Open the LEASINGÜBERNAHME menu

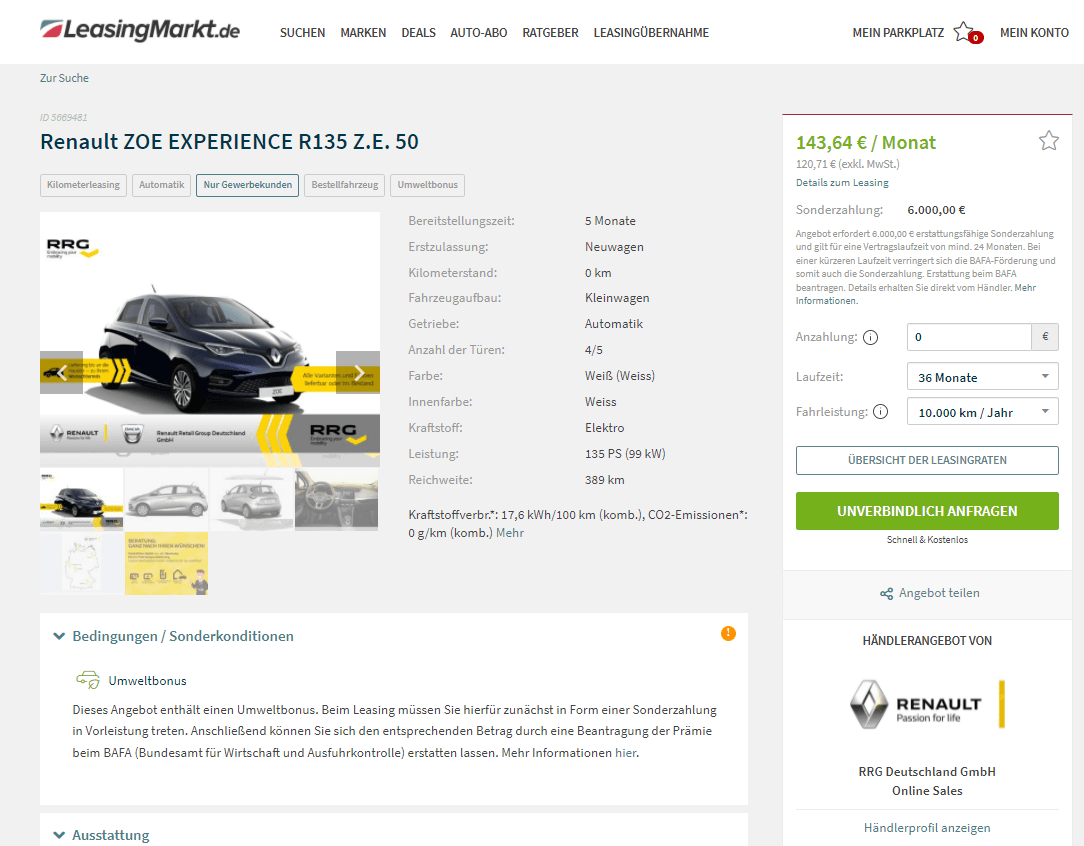click(651, 32)
